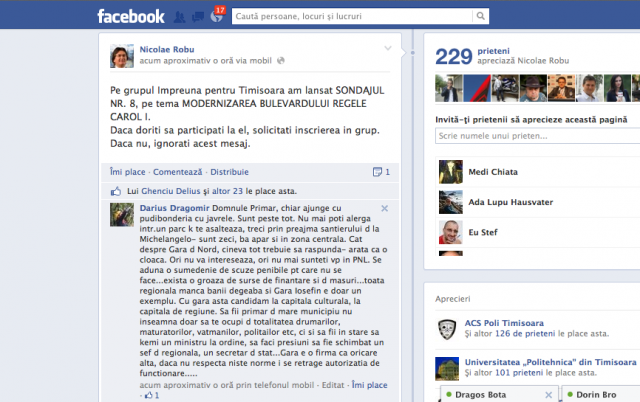Like the post with 'Îmi place'
This screenshot has height=402, width=640.
(127, 172)
